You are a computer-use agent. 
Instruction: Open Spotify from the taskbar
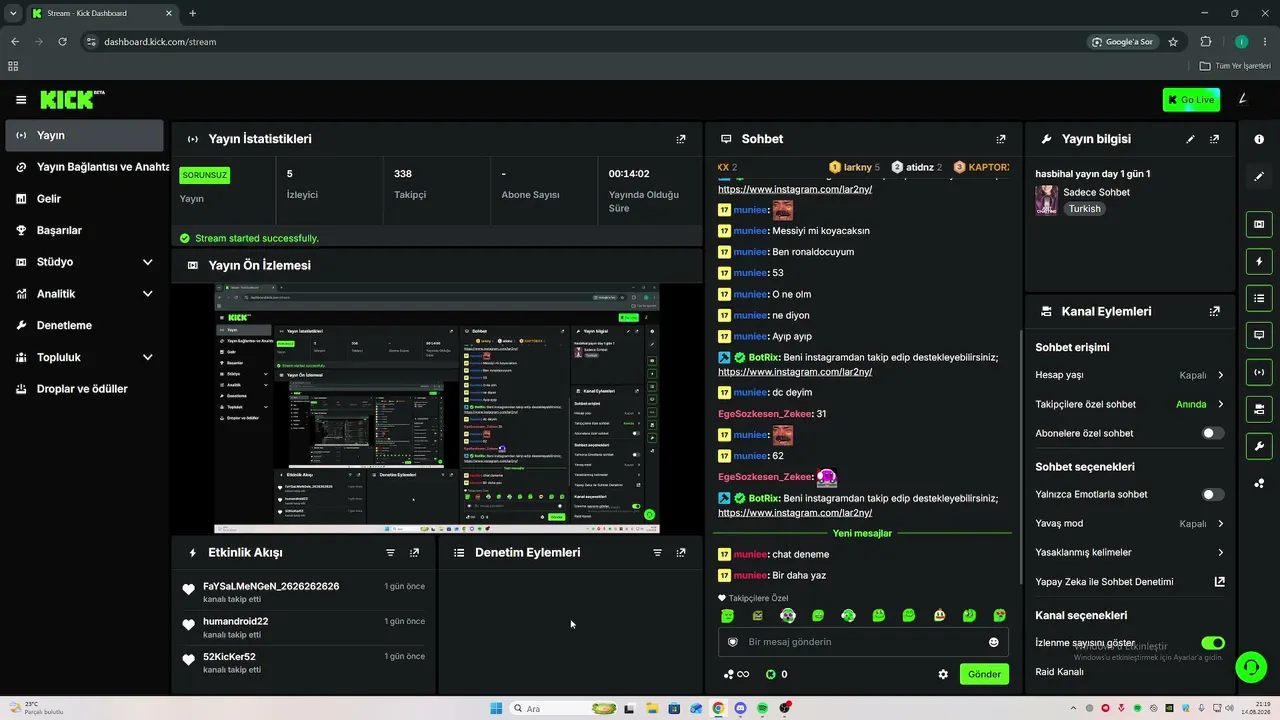click(x=763, y=708)
